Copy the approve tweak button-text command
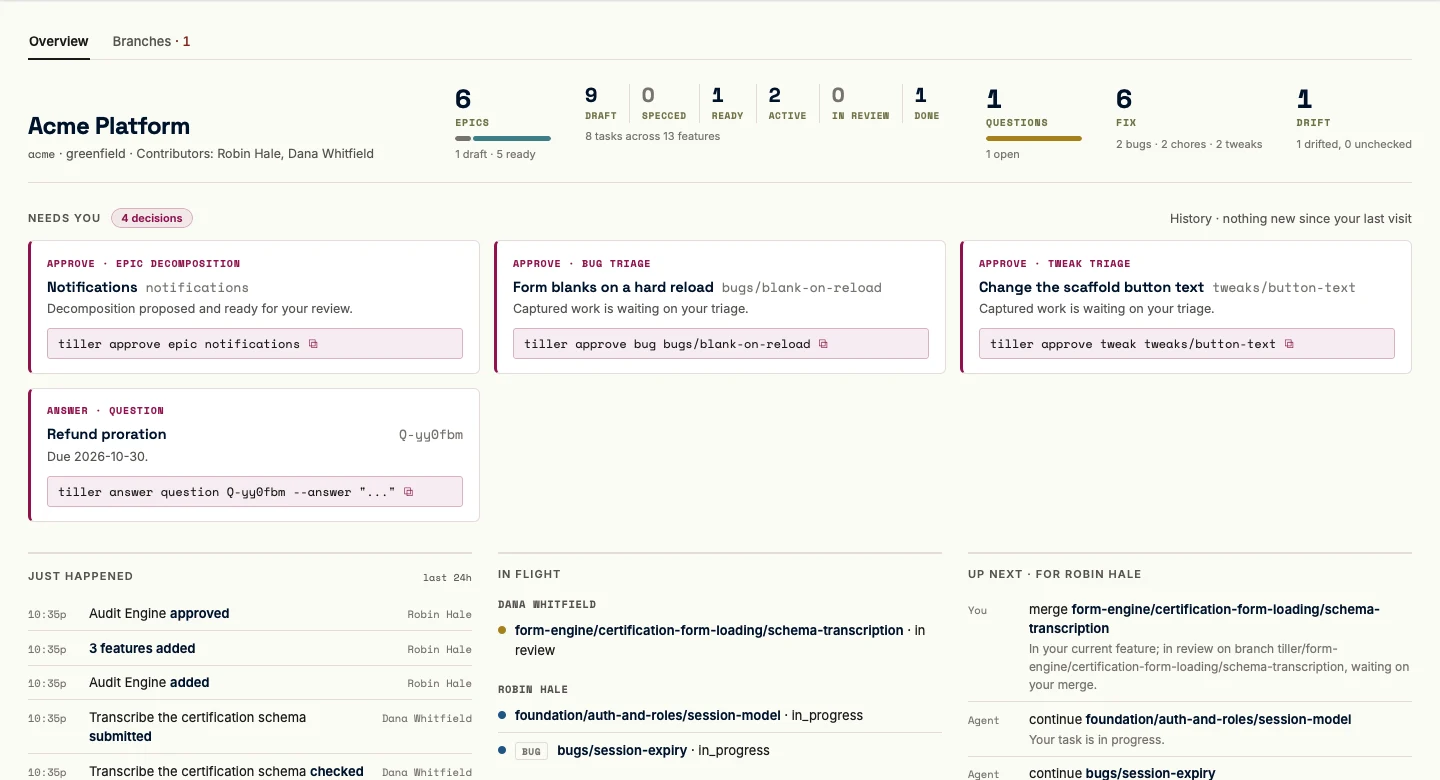 1289,344
